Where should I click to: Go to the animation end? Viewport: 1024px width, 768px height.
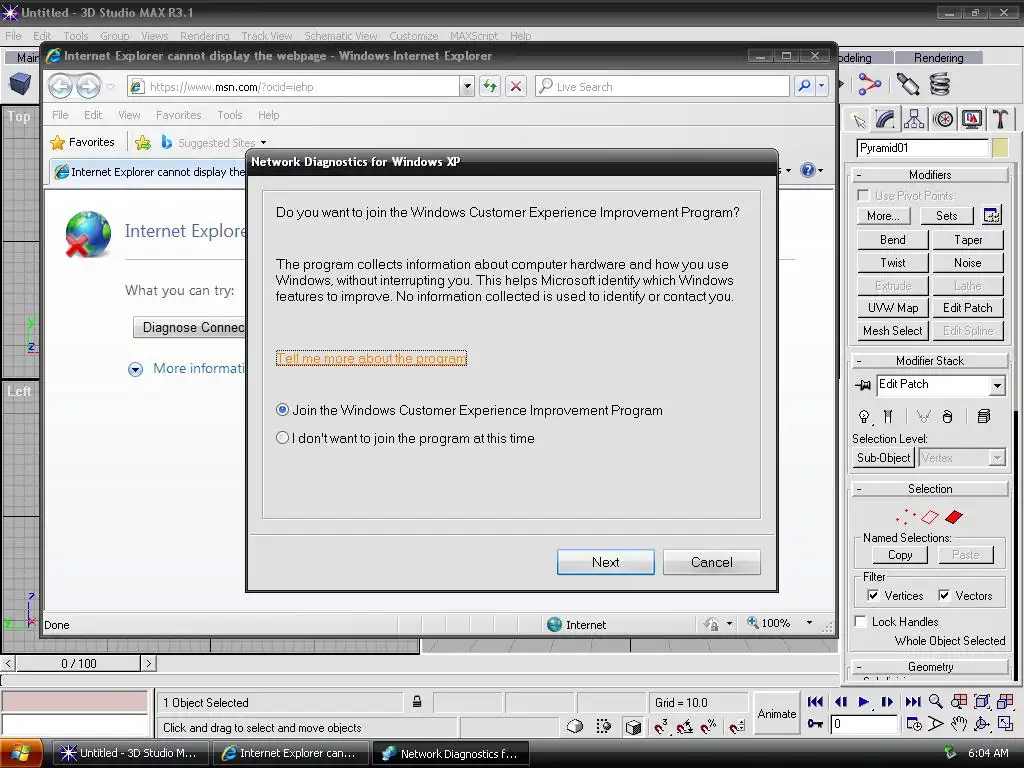click(913, 702)
